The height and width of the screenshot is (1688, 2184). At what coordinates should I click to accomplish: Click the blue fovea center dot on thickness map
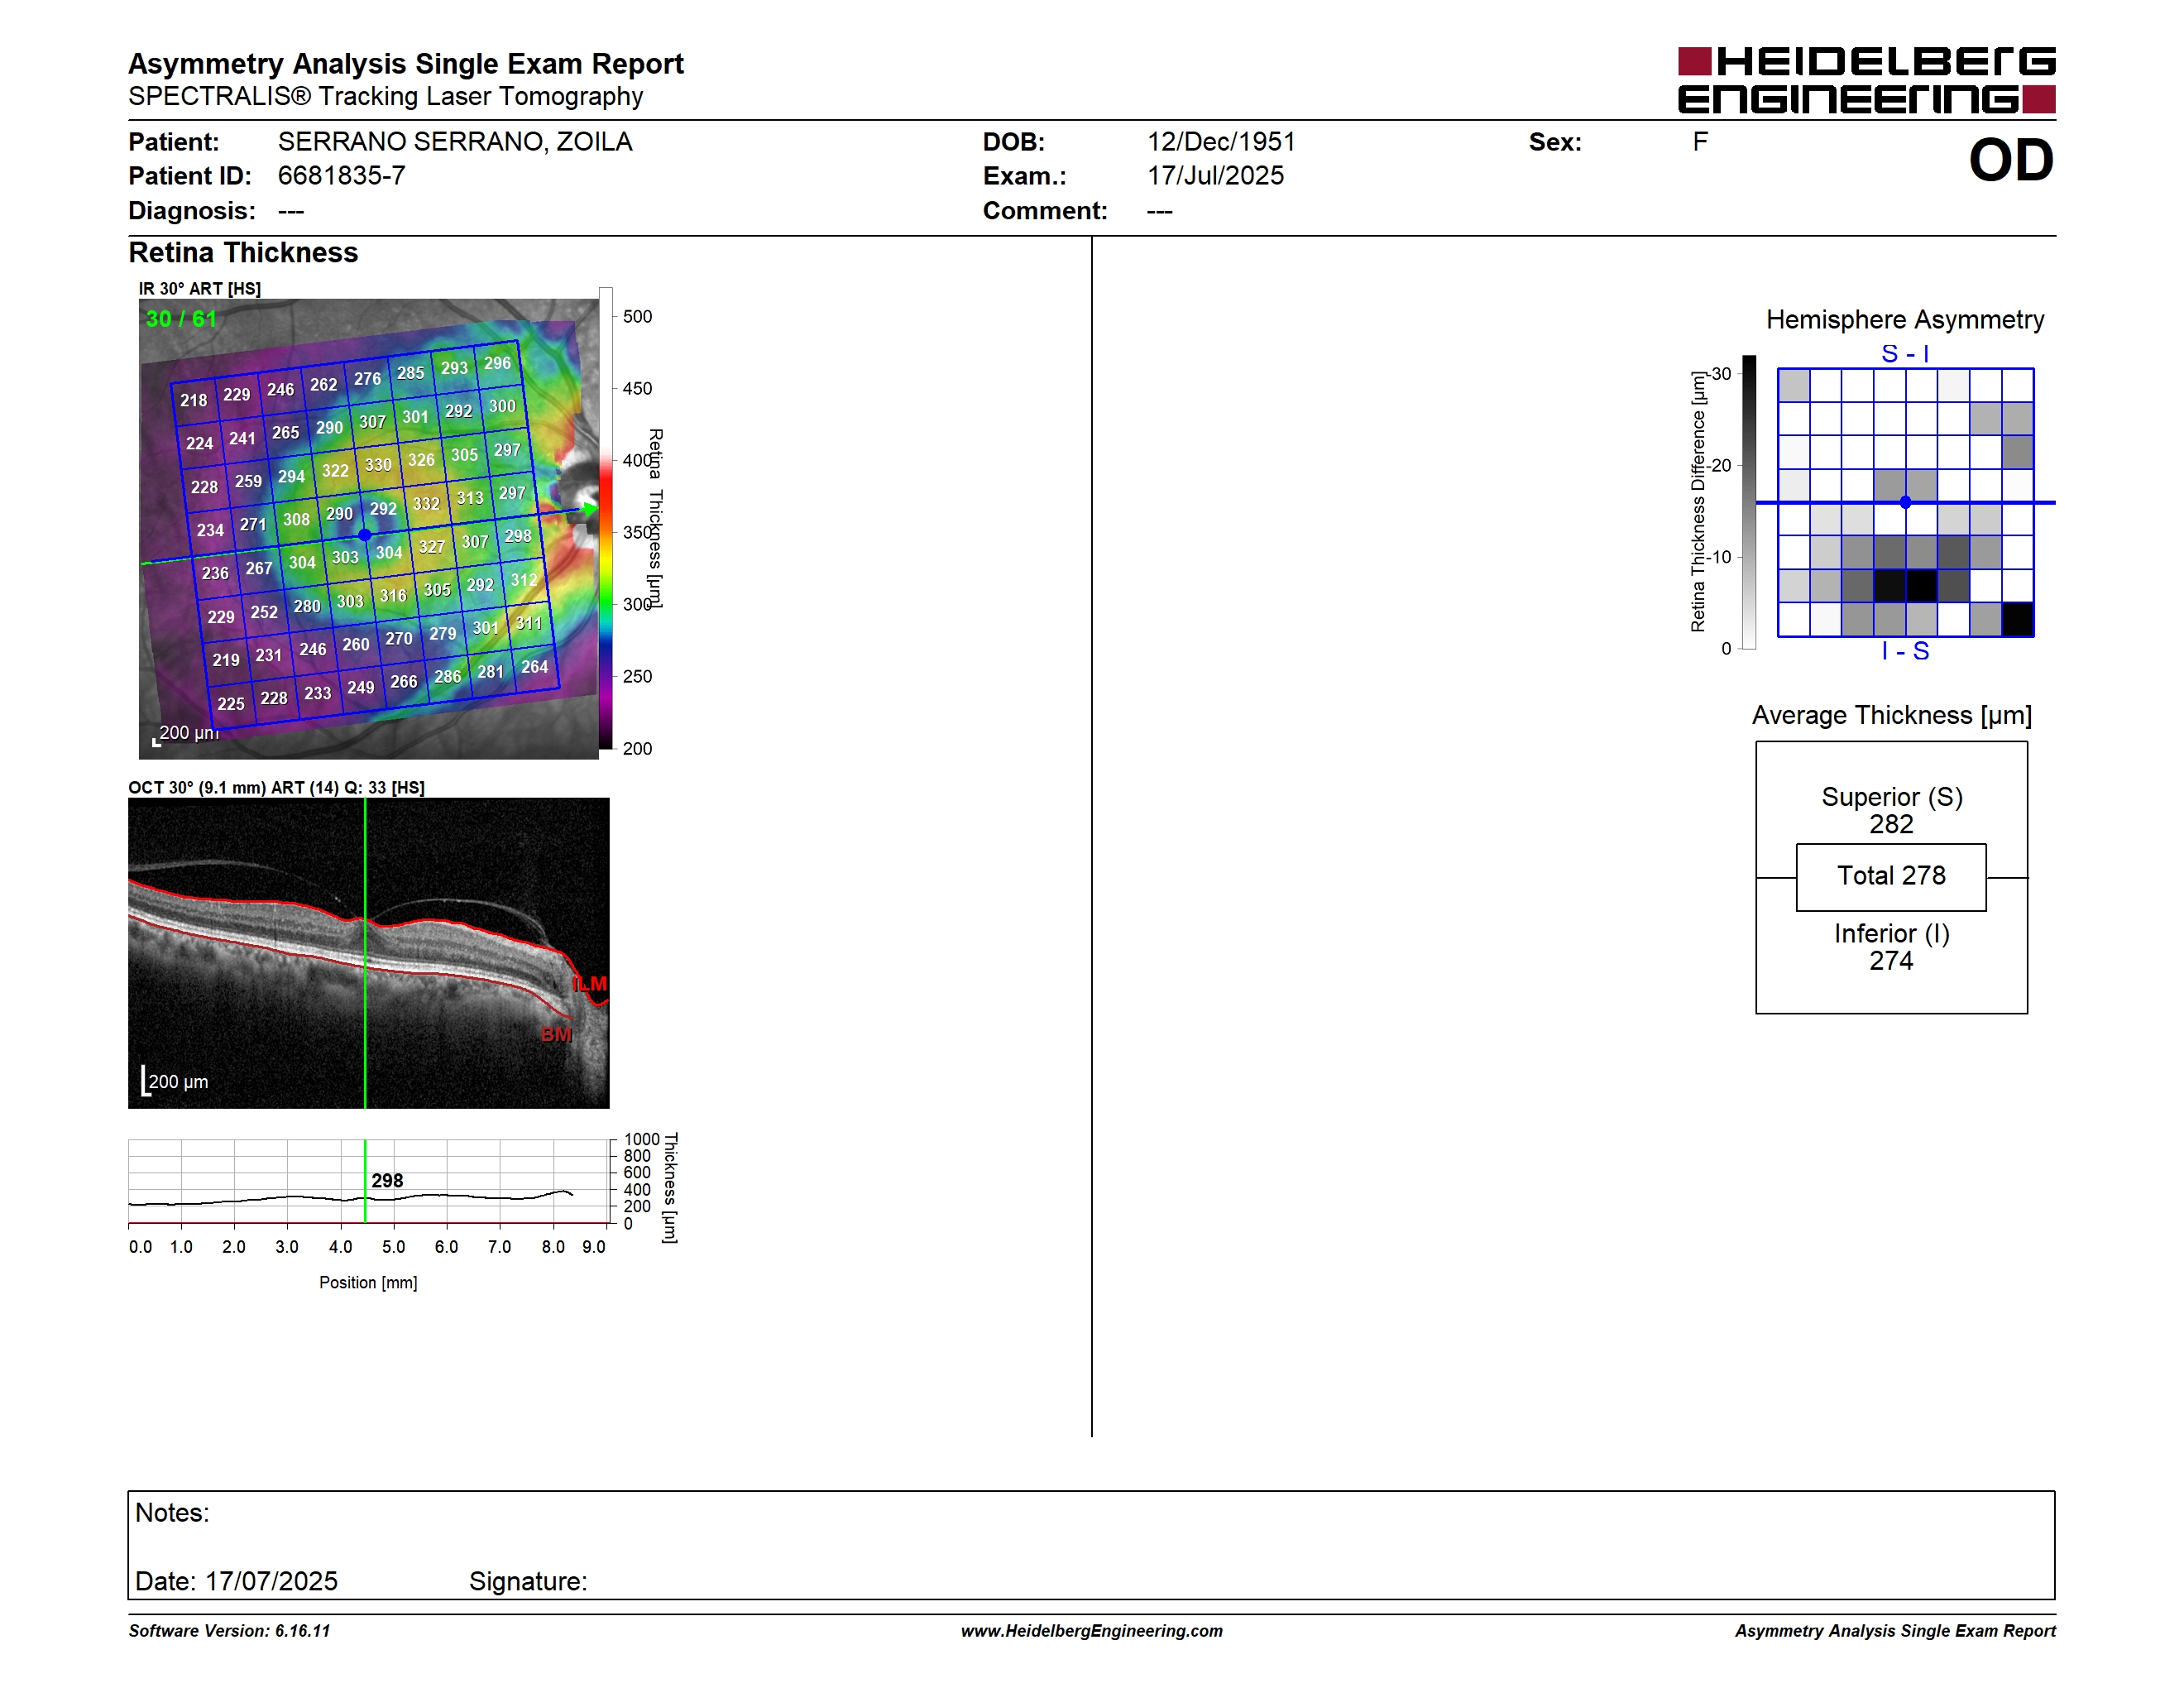click(365, 535)
